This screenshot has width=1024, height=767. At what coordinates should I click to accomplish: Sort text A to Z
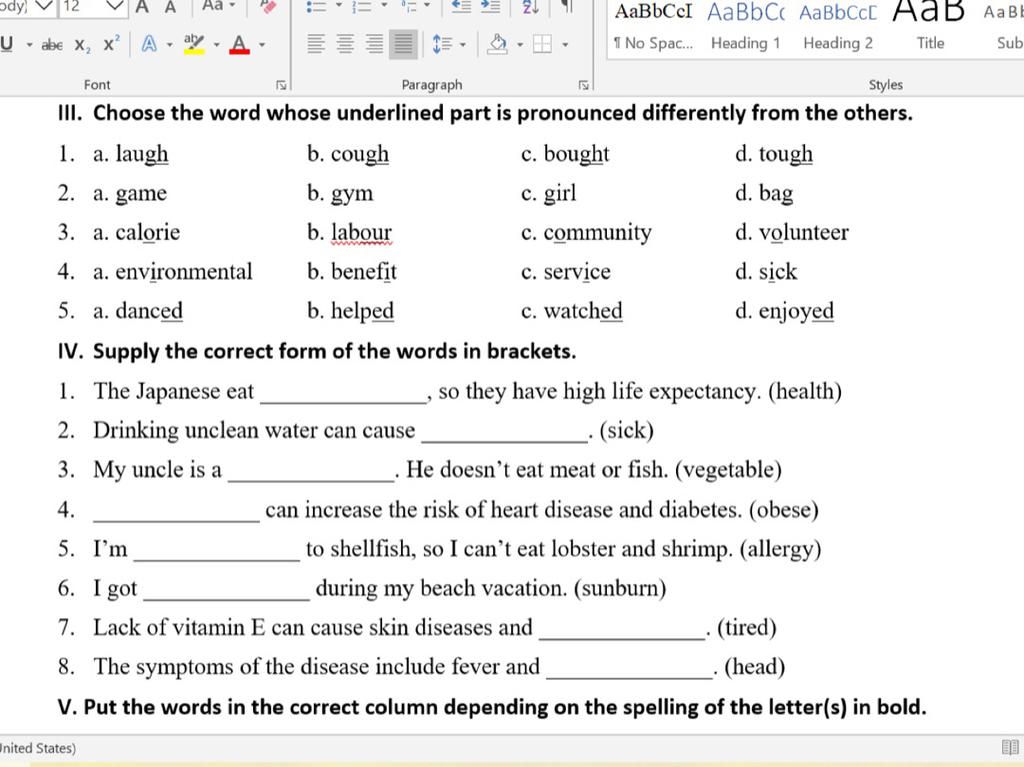pyautogui.click(x=530, y=7)
